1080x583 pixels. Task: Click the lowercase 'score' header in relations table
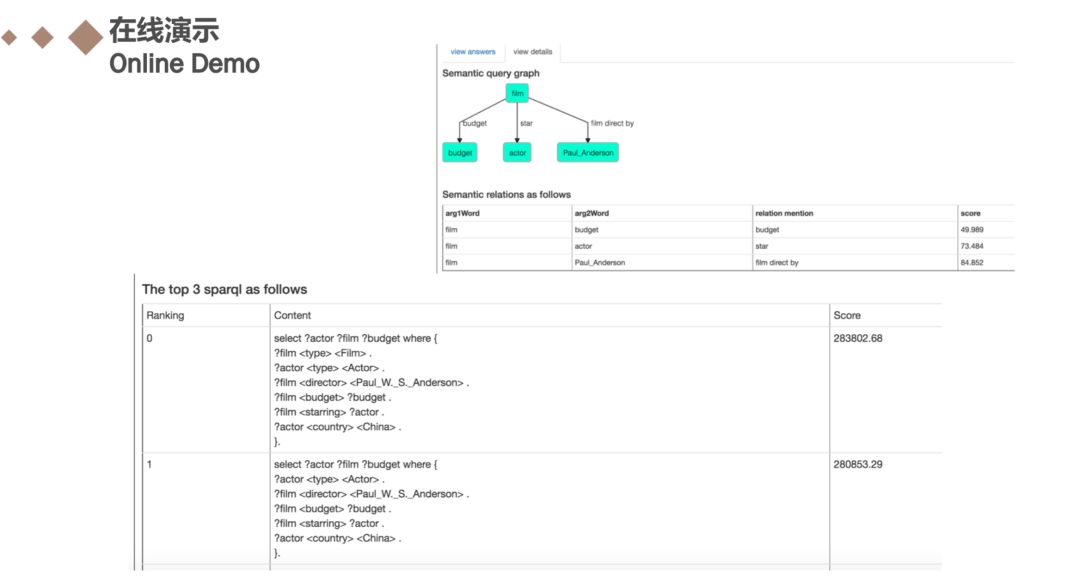(970, 214)
